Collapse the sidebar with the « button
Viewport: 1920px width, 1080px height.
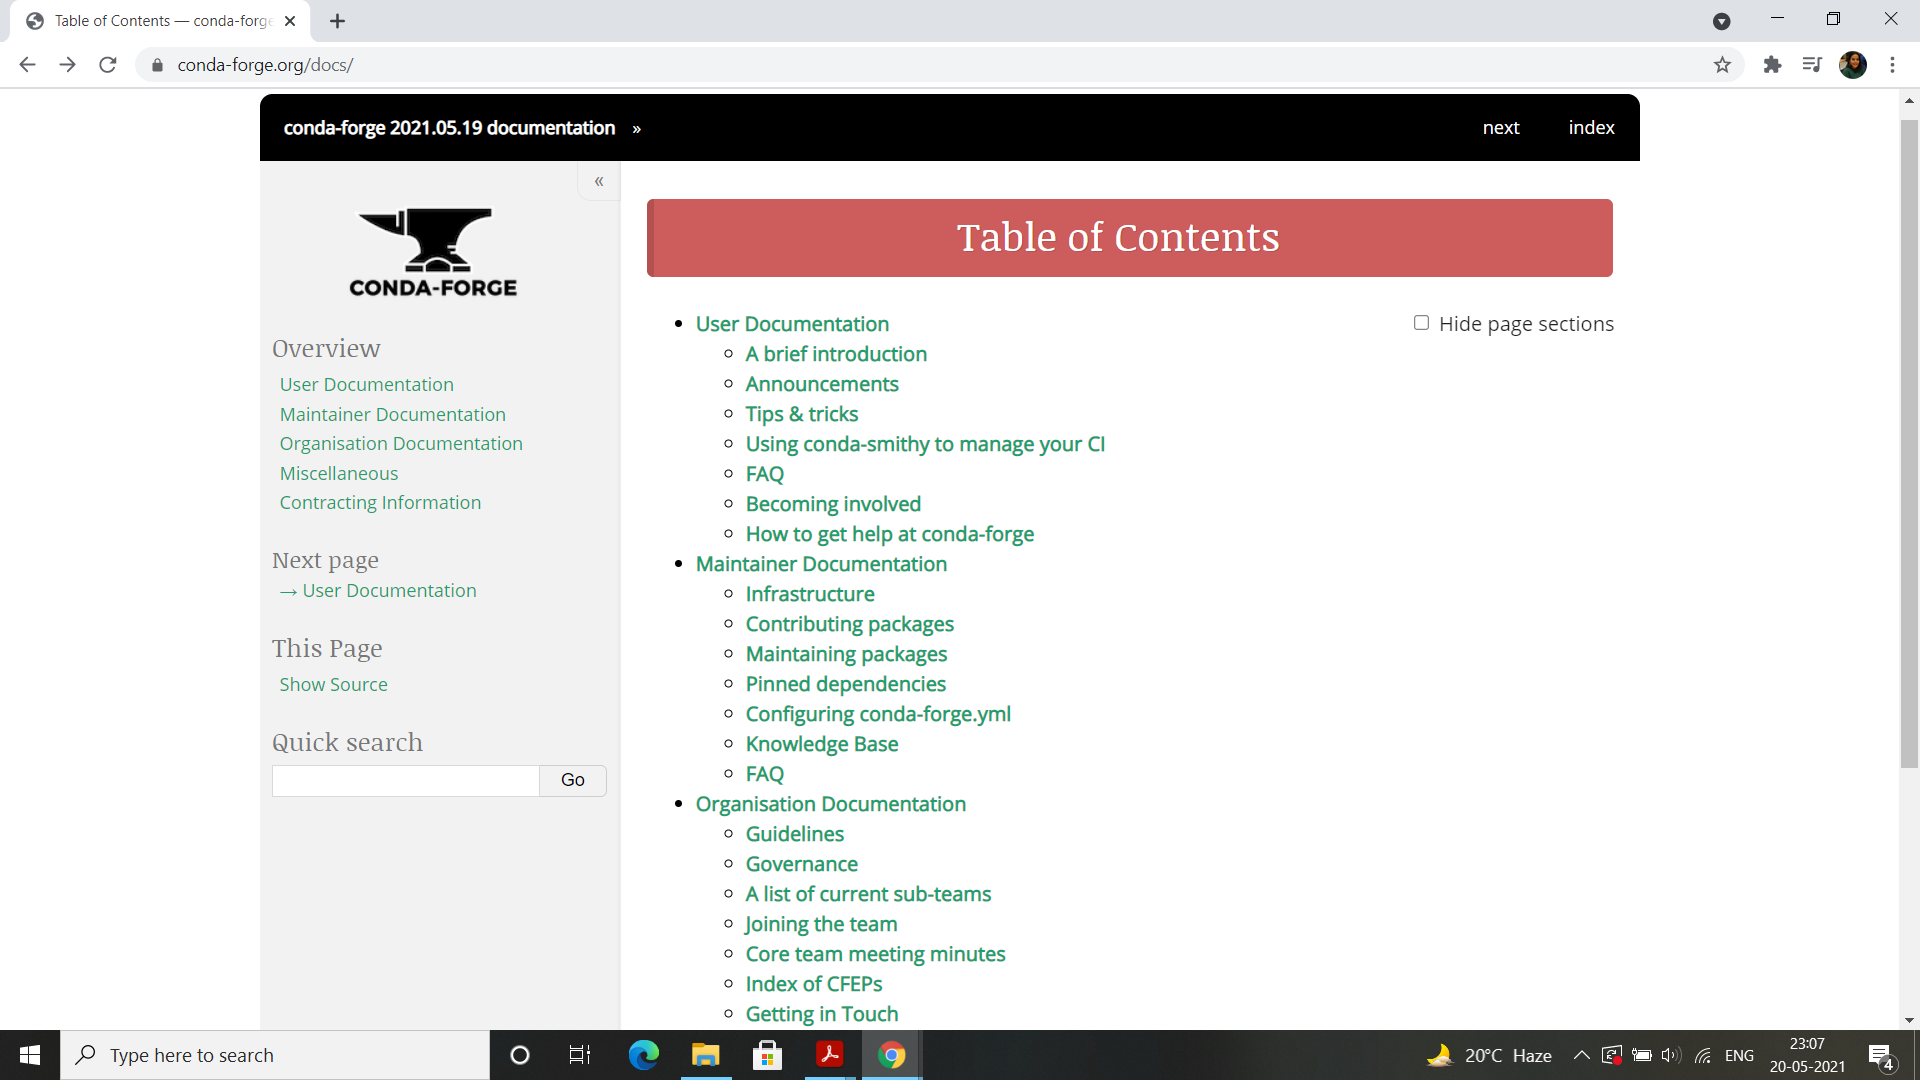[x=599, y=181]
